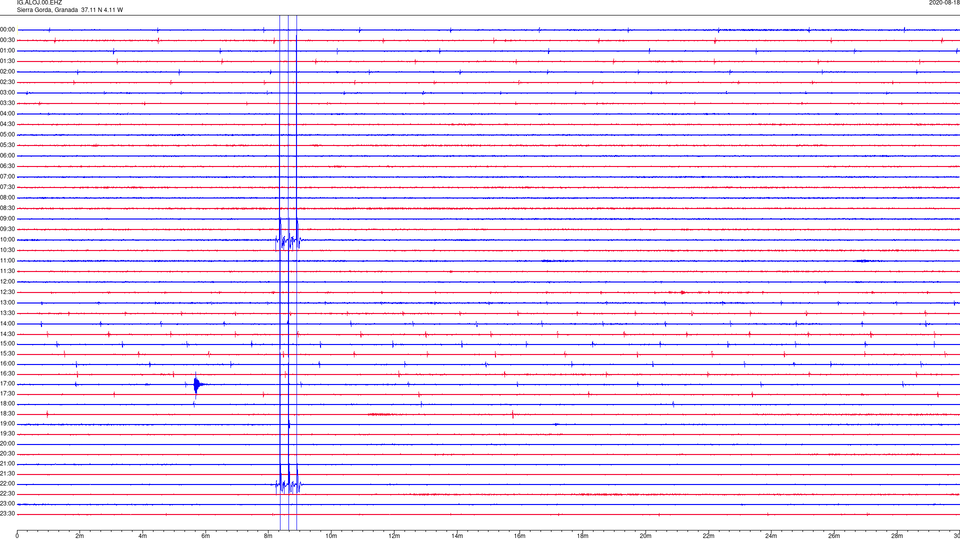Screen dimensions: 960x540
Task: Select the 08:30 trace time label
Action: (x=7, y=208)
